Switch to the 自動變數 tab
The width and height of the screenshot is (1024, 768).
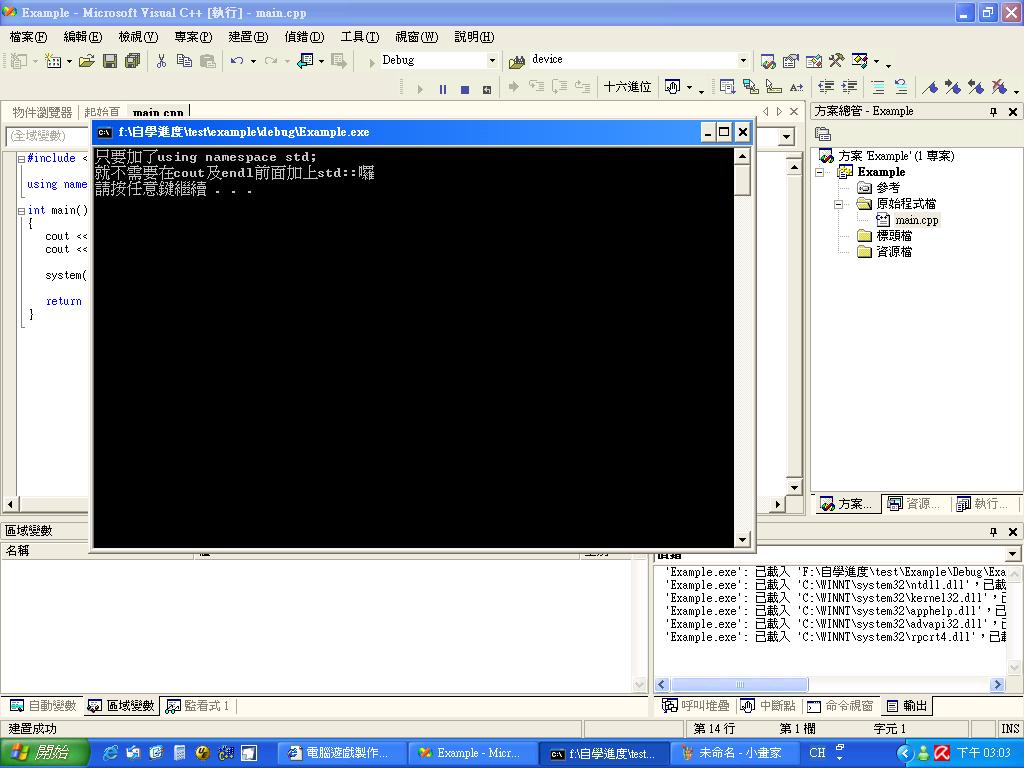(44, 706)
